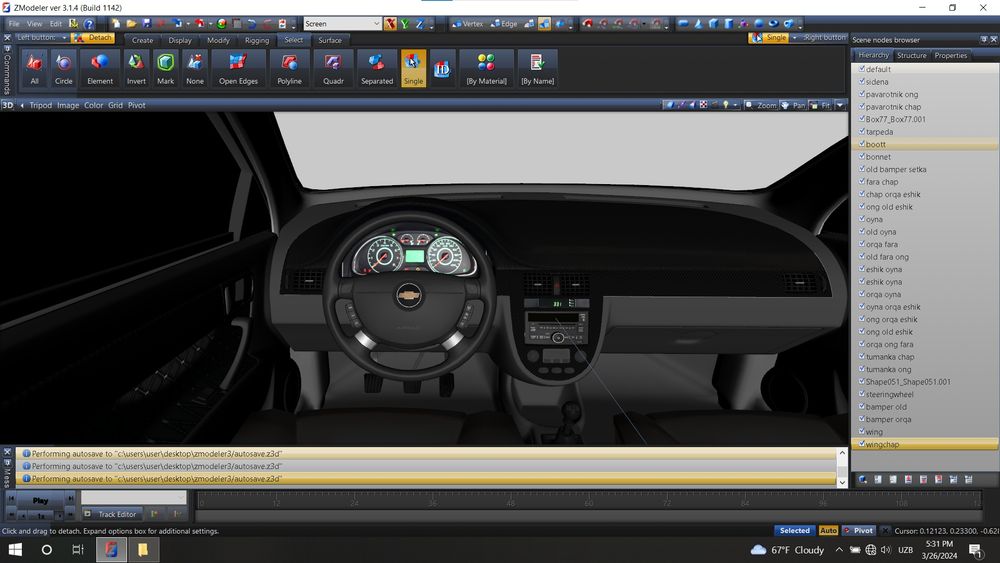Toggle visibility checkbox for steeringwheel
Screen dimensions: 1000x563
pyautogui.click(x=862, y=394)
